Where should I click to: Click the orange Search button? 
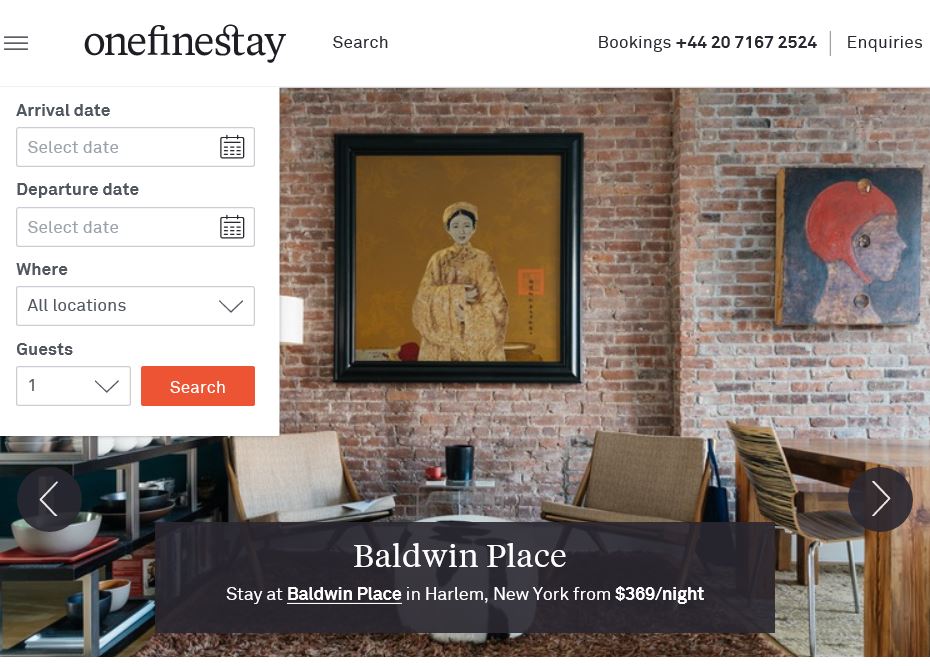[x=198, y=386]
